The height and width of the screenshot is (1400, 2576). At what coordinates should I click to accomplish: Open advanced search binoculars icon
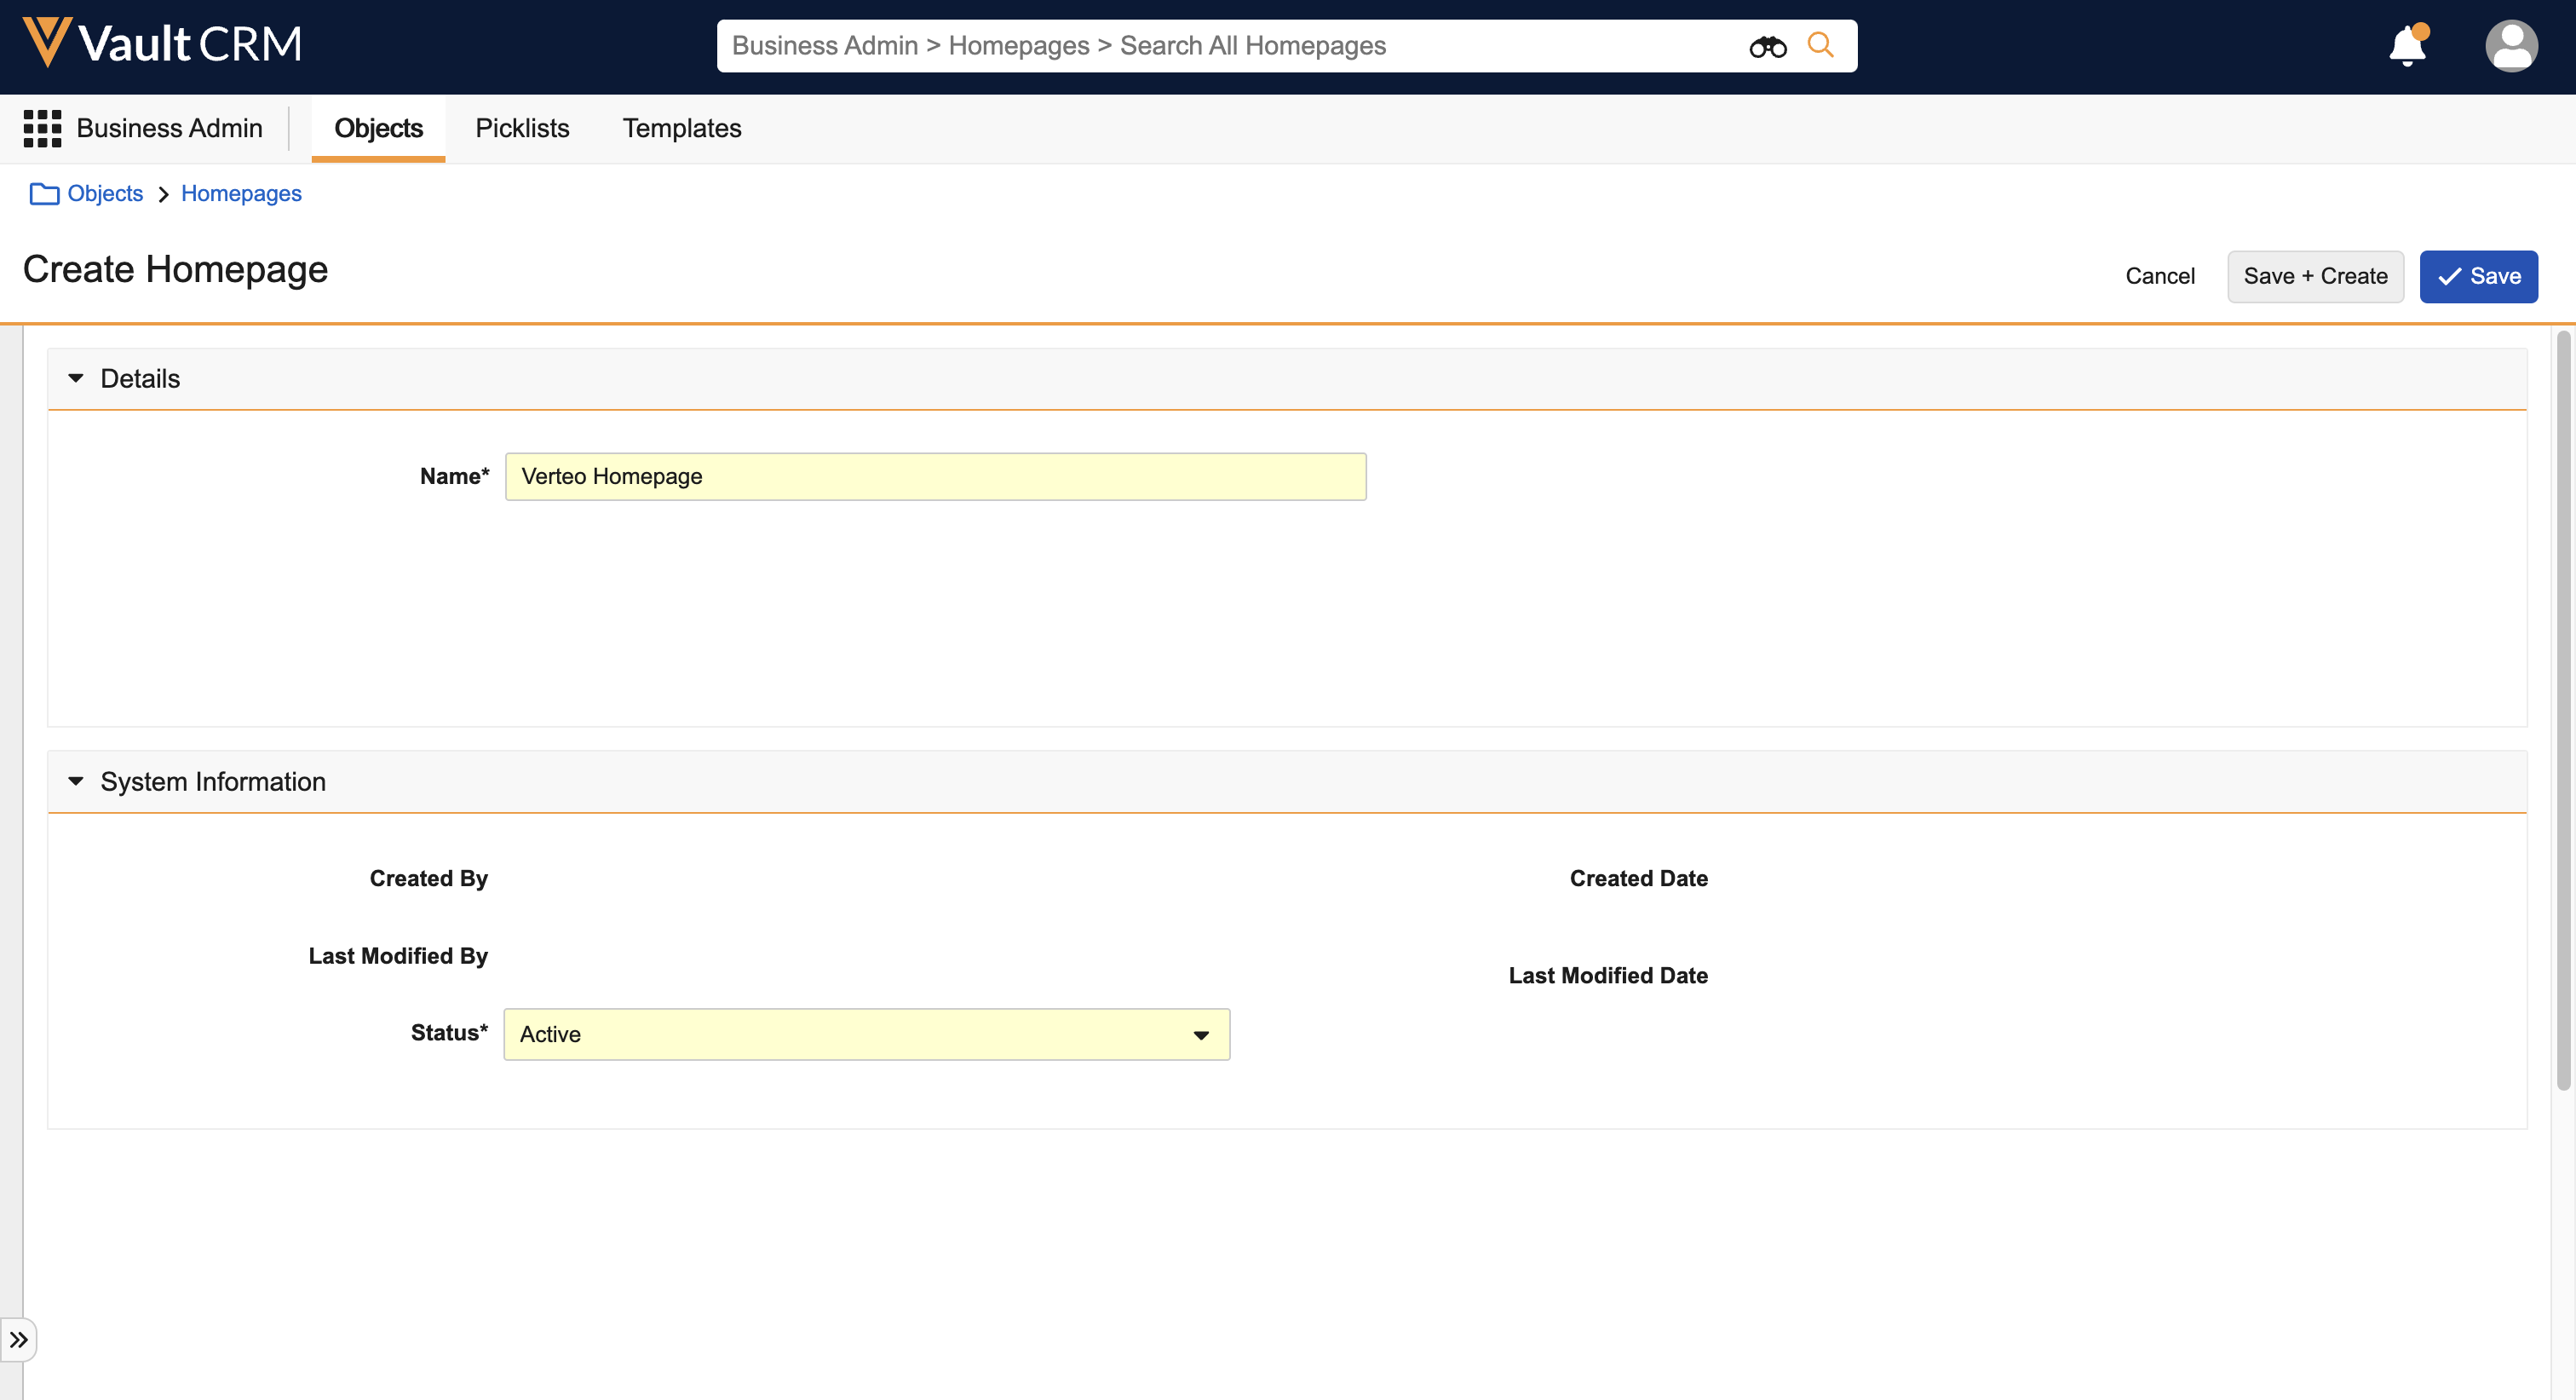coord(1767,46)
